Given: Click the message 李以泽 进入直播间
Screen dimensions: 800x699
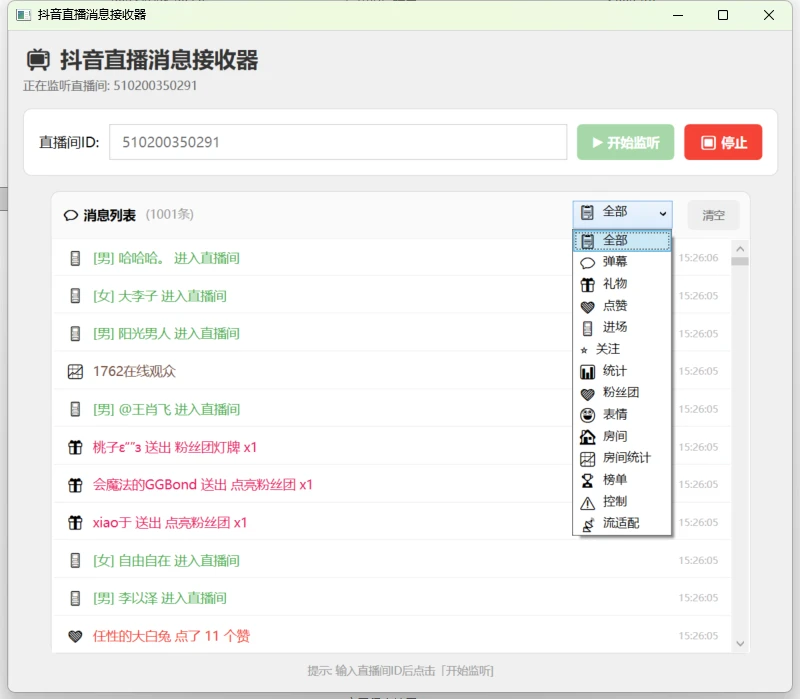Looking at the screenshot, I should tap(160, 598).
